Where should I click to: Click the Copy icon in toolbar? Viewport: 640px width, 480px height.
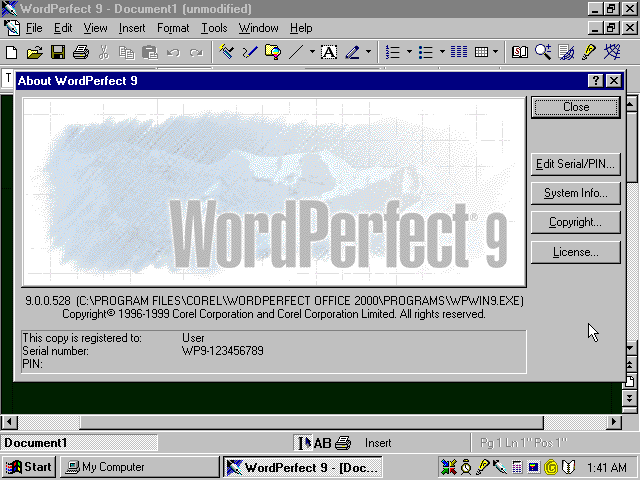127,52
